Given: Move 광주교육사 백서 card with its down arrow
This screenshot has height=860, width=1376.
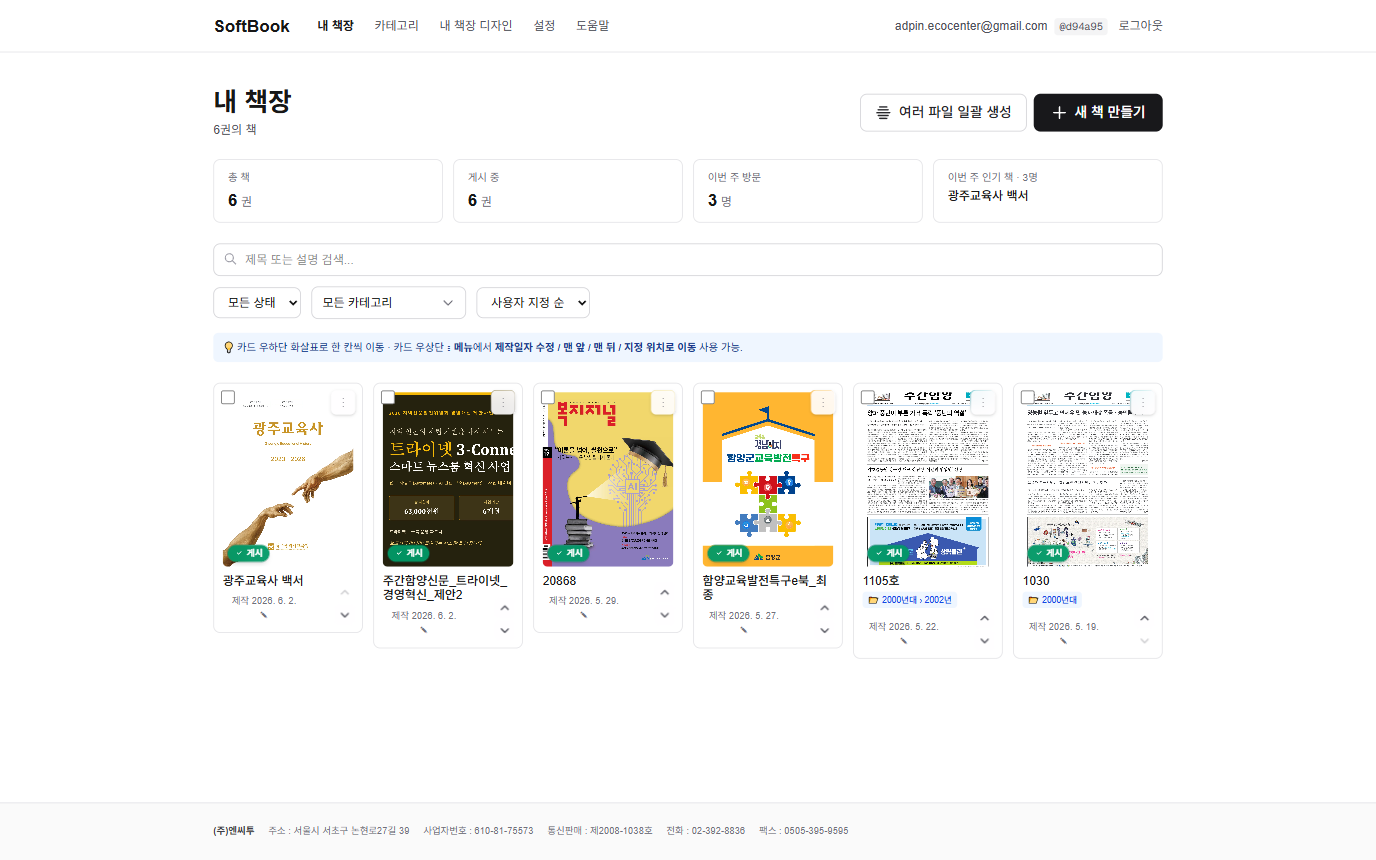Looking at the screenshot, I should pos(345,615).
